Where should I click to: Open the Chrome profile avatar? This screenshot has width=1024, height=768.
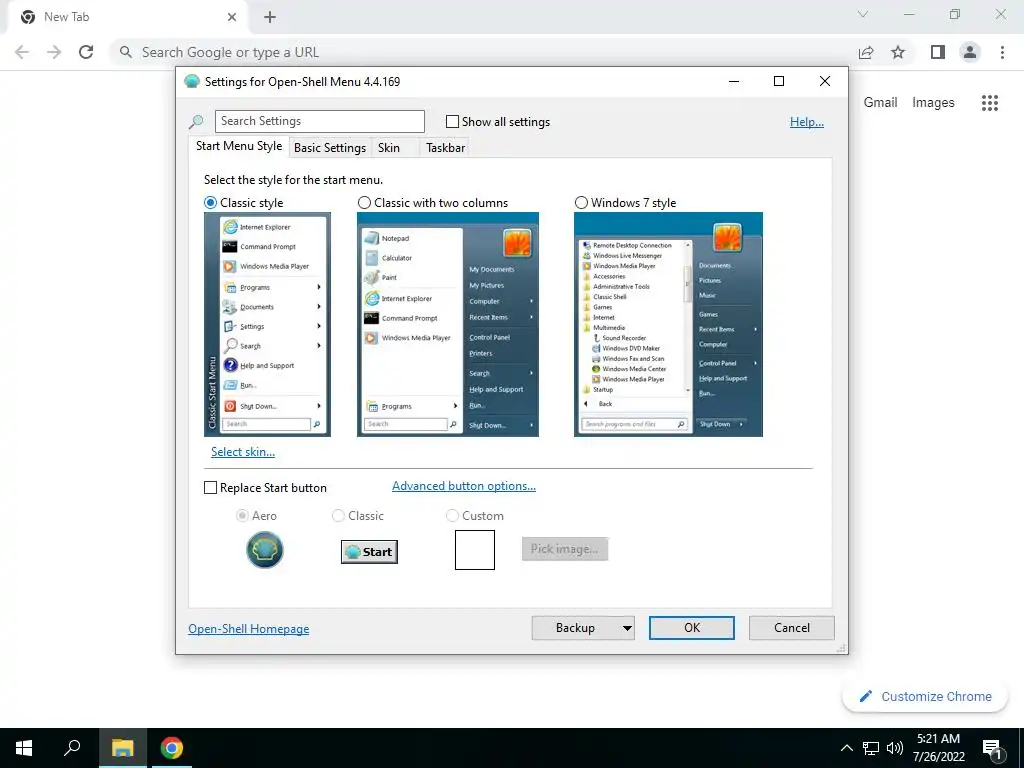pos(970,52)
